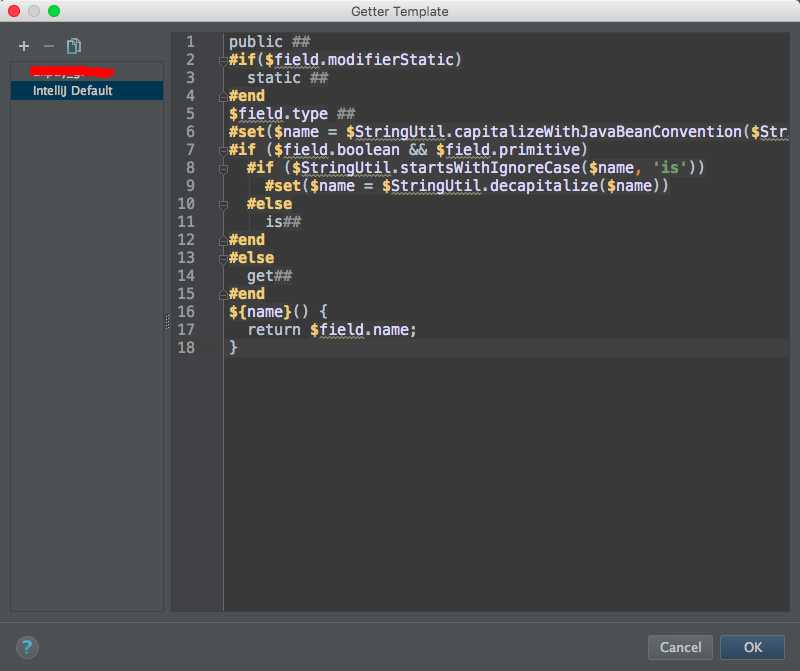The image size is (800, 671).
Task: Collapse the #if fold on line 2
Action: coord(223,61)
